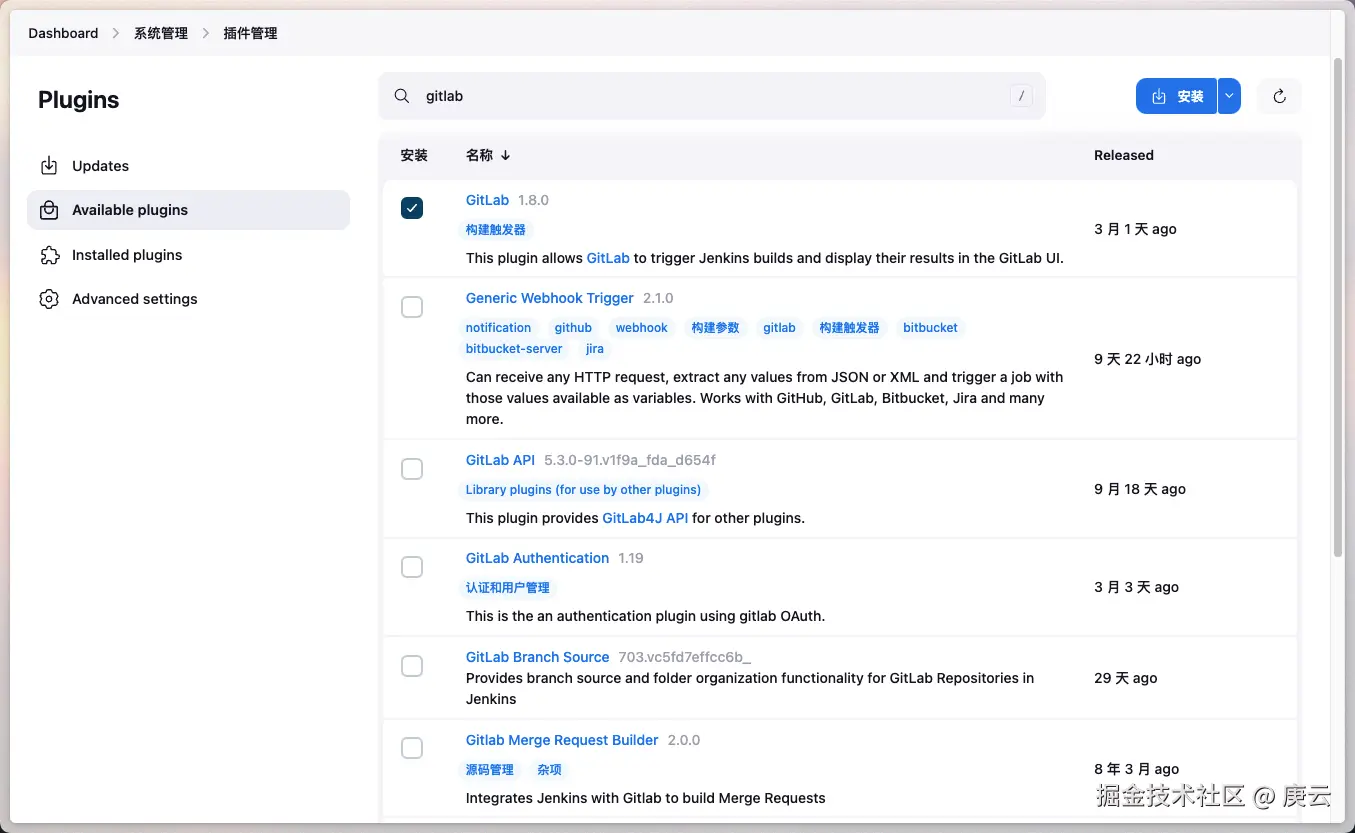Click the jira tag
Screen dimensions: 1355x833
point(595,349)
